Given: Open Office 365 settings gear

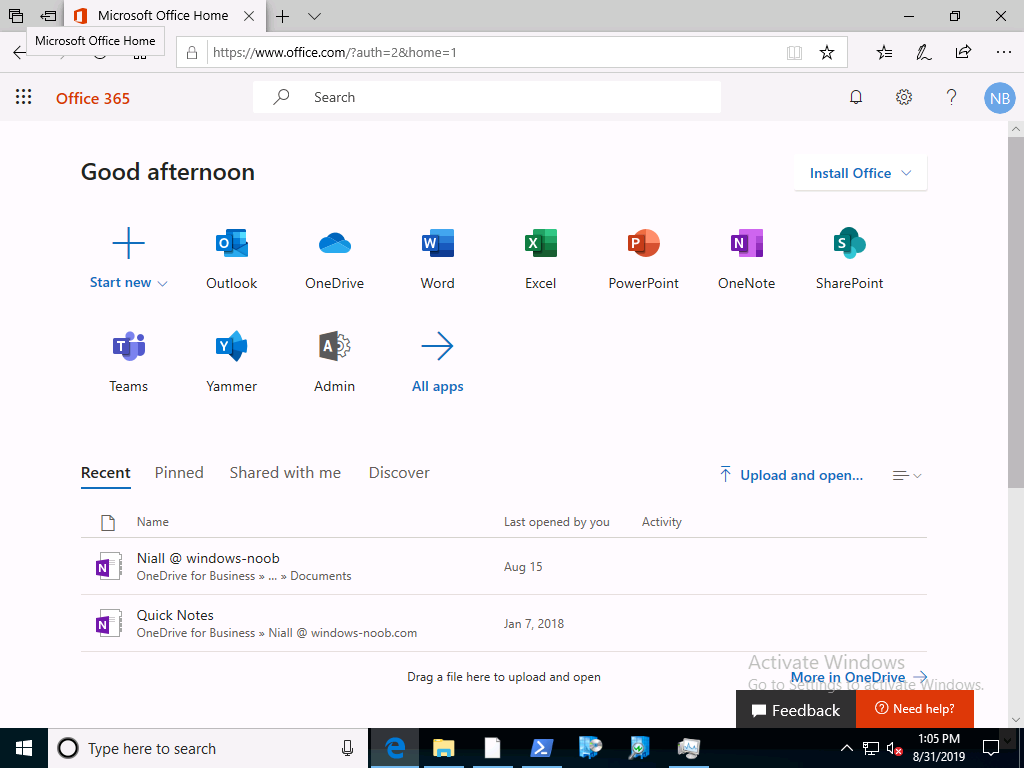Looking at the screenshot, I should point(904,97).
